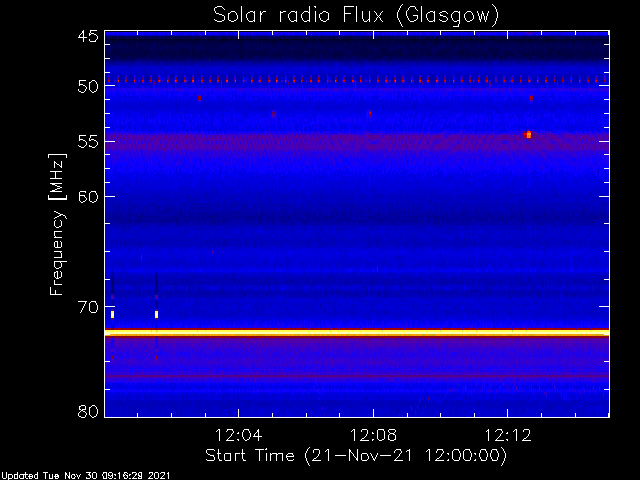Click the "Updated Tue Nov 30" timestamp text
The image size is (640, 480).
point(86,476)
